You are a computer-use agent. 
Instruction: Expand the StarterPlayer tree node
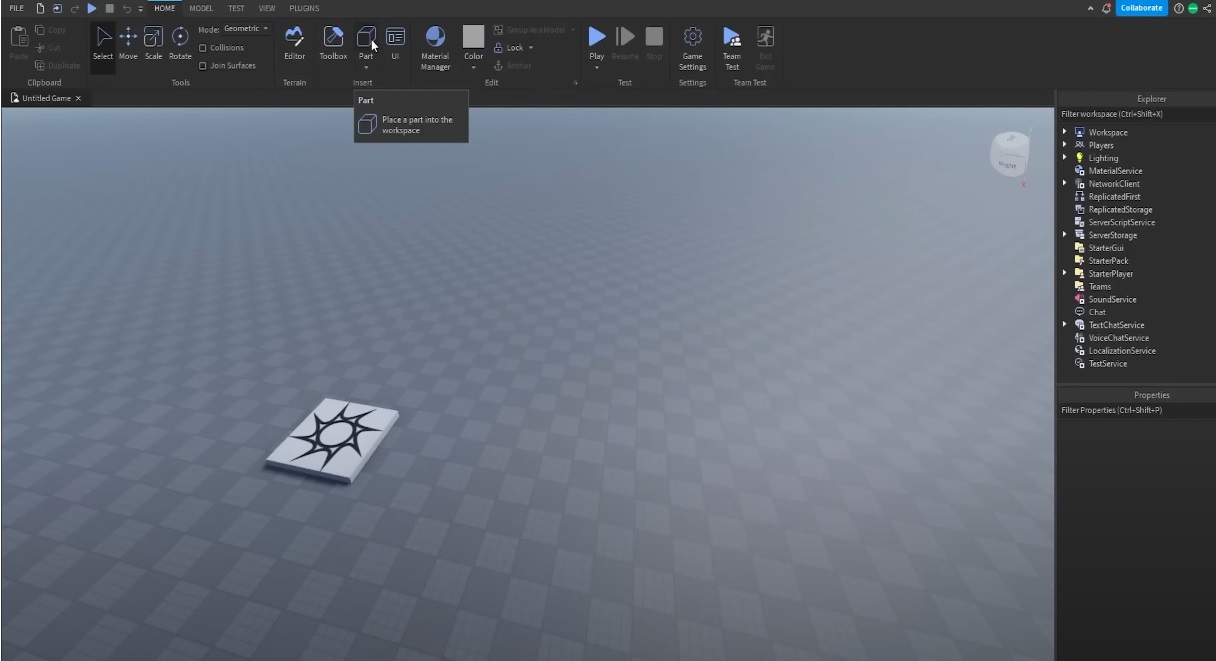tap(1065, 273)
